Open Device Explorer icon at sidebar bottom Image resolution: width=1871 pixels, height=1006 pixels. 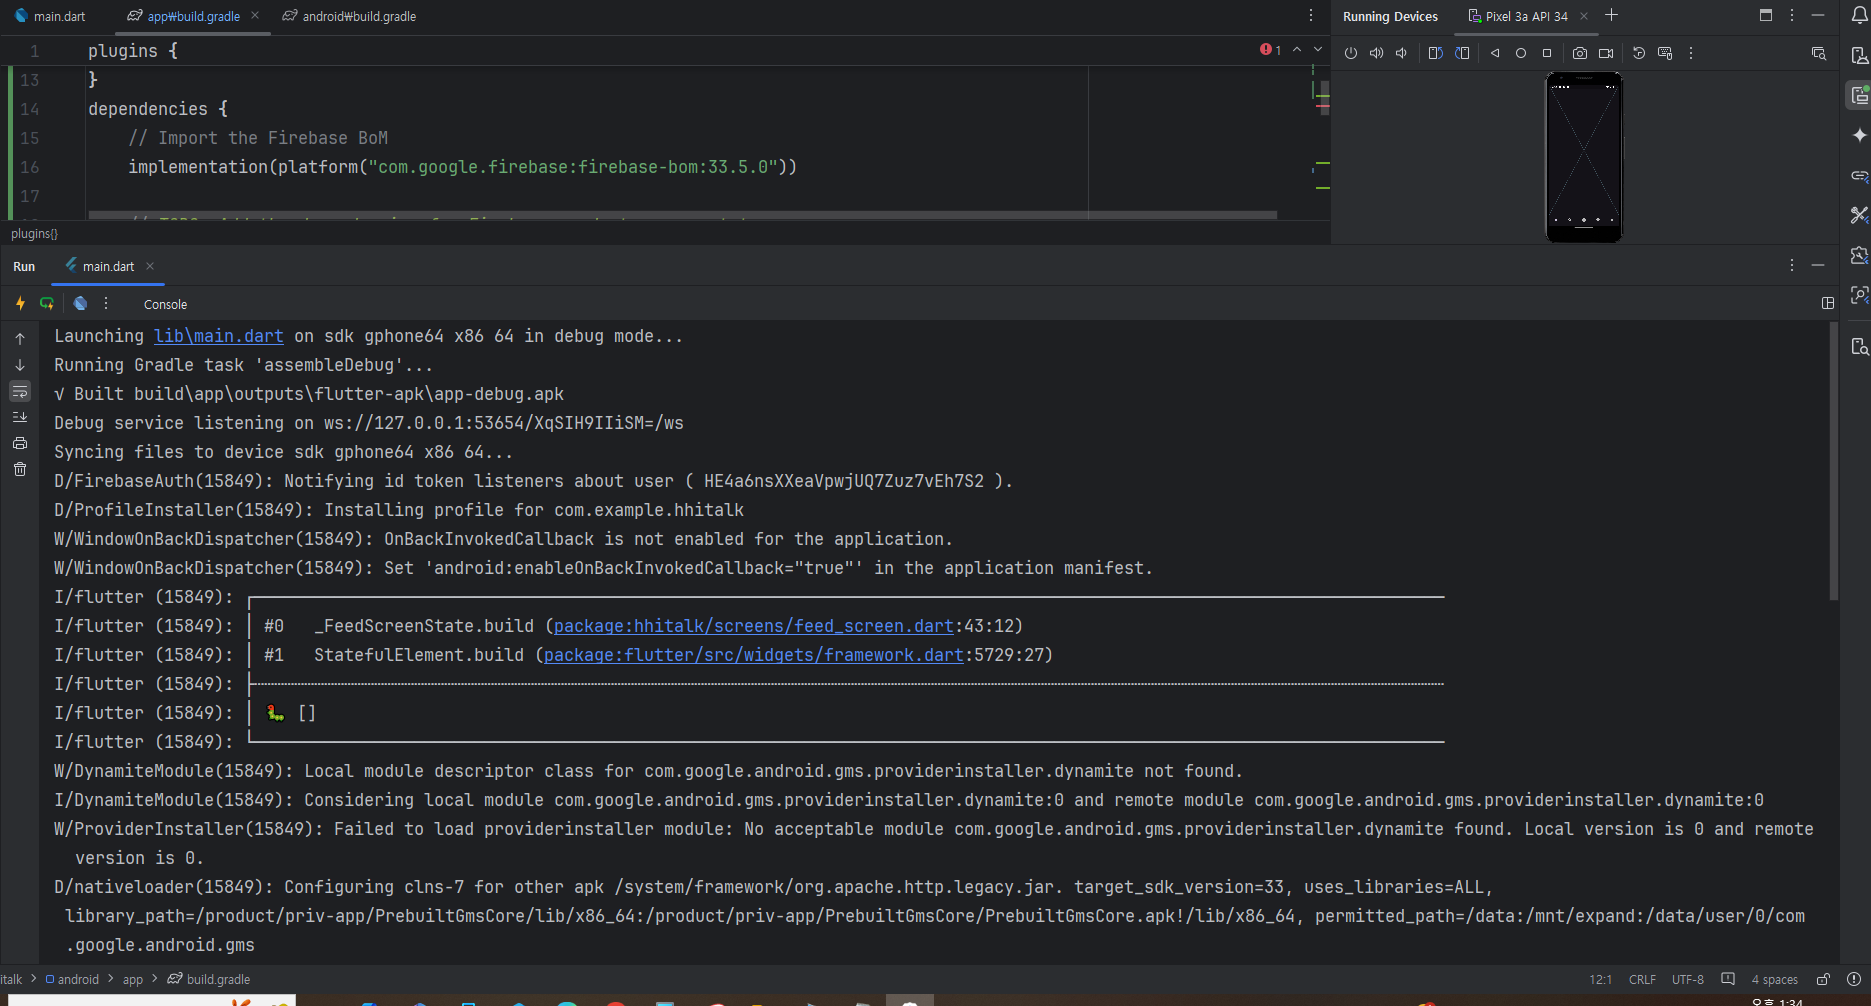pos(1859,346)
